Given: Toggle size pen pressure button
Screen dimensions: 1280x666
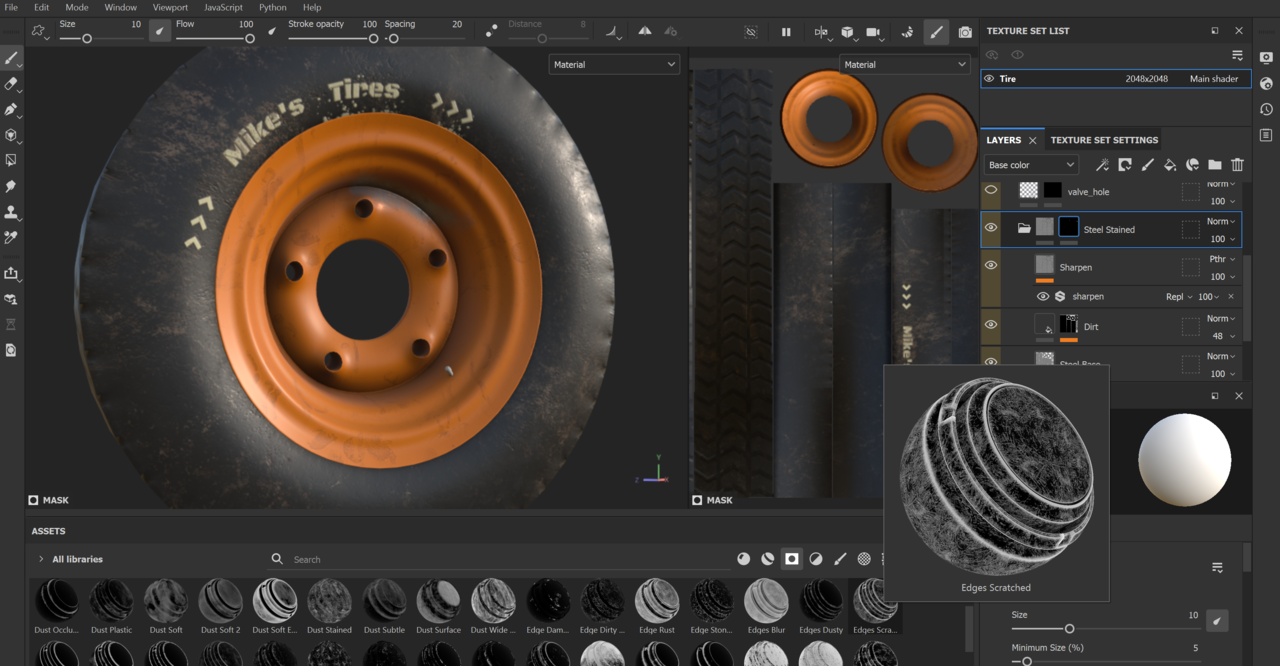Looking at the screenshot, I should [x=160, y=32].
